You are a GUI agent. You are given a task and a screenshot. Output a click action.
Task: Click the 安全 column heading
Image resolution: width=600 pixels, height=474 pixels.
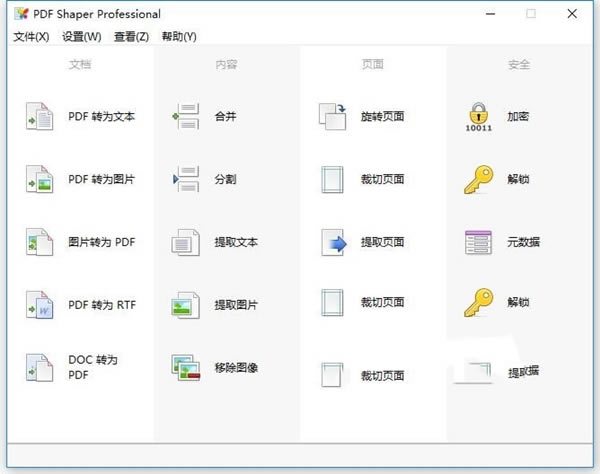click(x=519, y=64)
